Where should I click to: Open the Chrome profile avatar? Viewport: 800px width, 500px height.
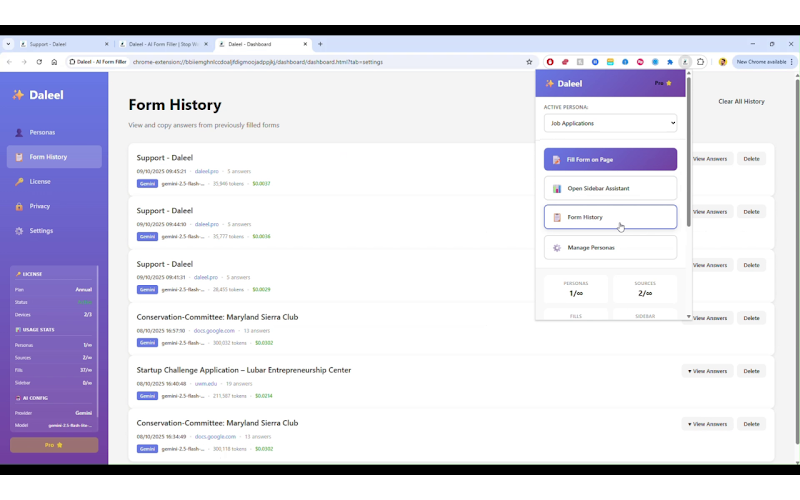[x=722, y=62]
